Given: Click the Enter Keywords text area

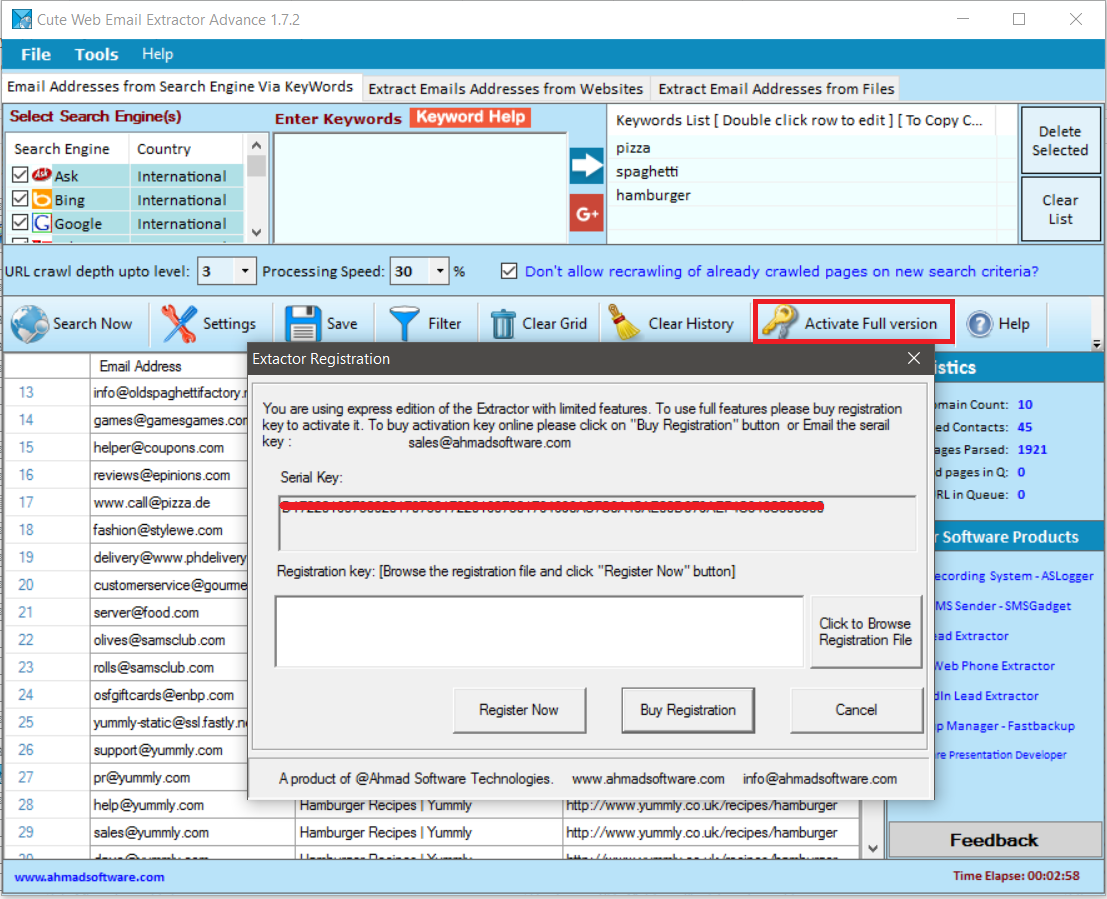Looking at the screenshot, I should [x=420, y=188].
